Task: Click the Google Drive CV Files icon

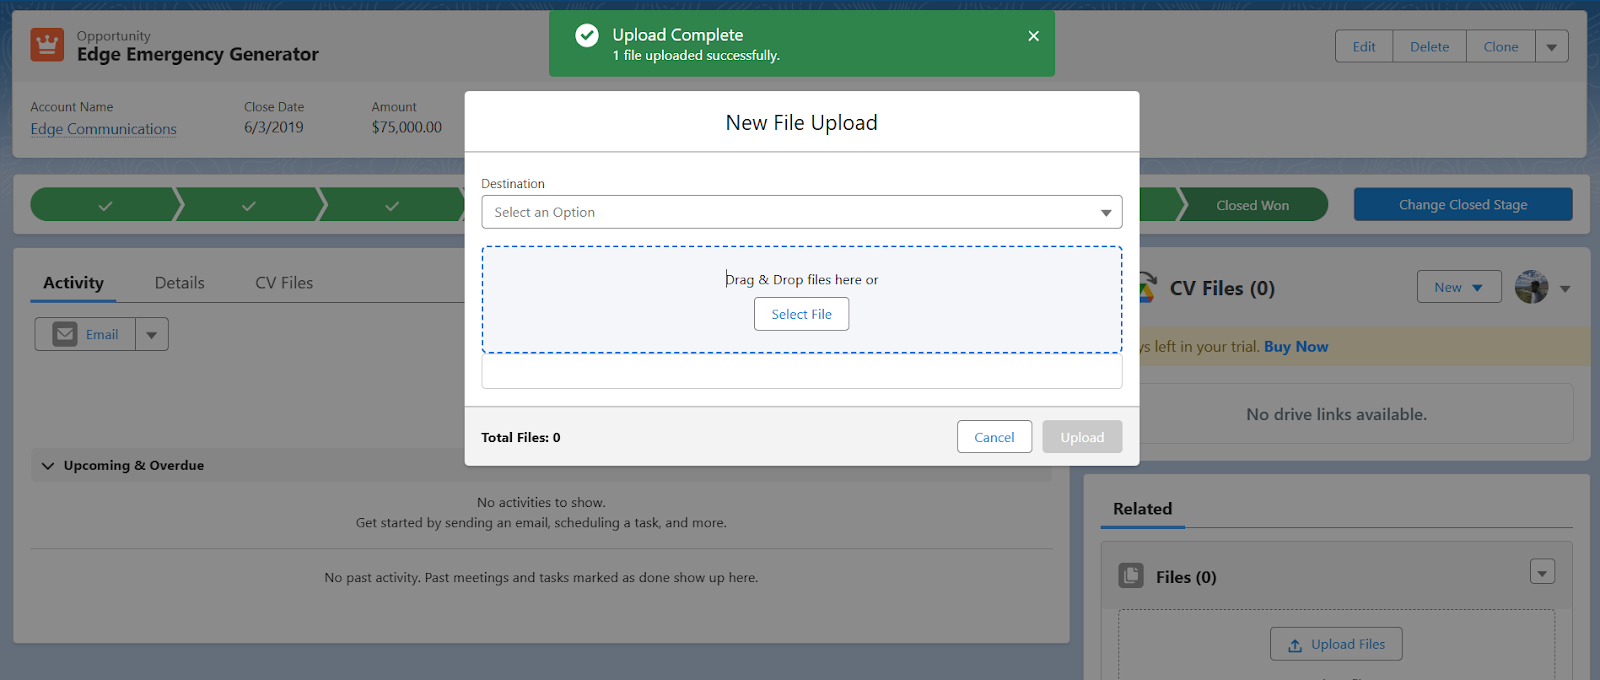Action: [x=1147, y=288]
